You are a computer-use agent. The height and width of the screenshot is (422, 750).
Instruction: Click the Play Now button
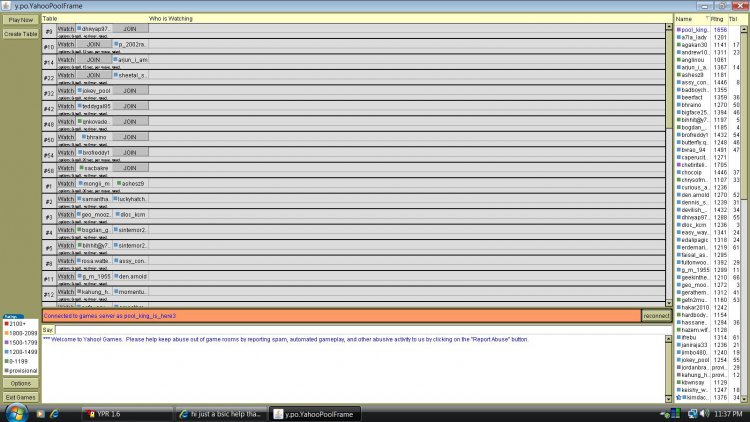(21, 20)
